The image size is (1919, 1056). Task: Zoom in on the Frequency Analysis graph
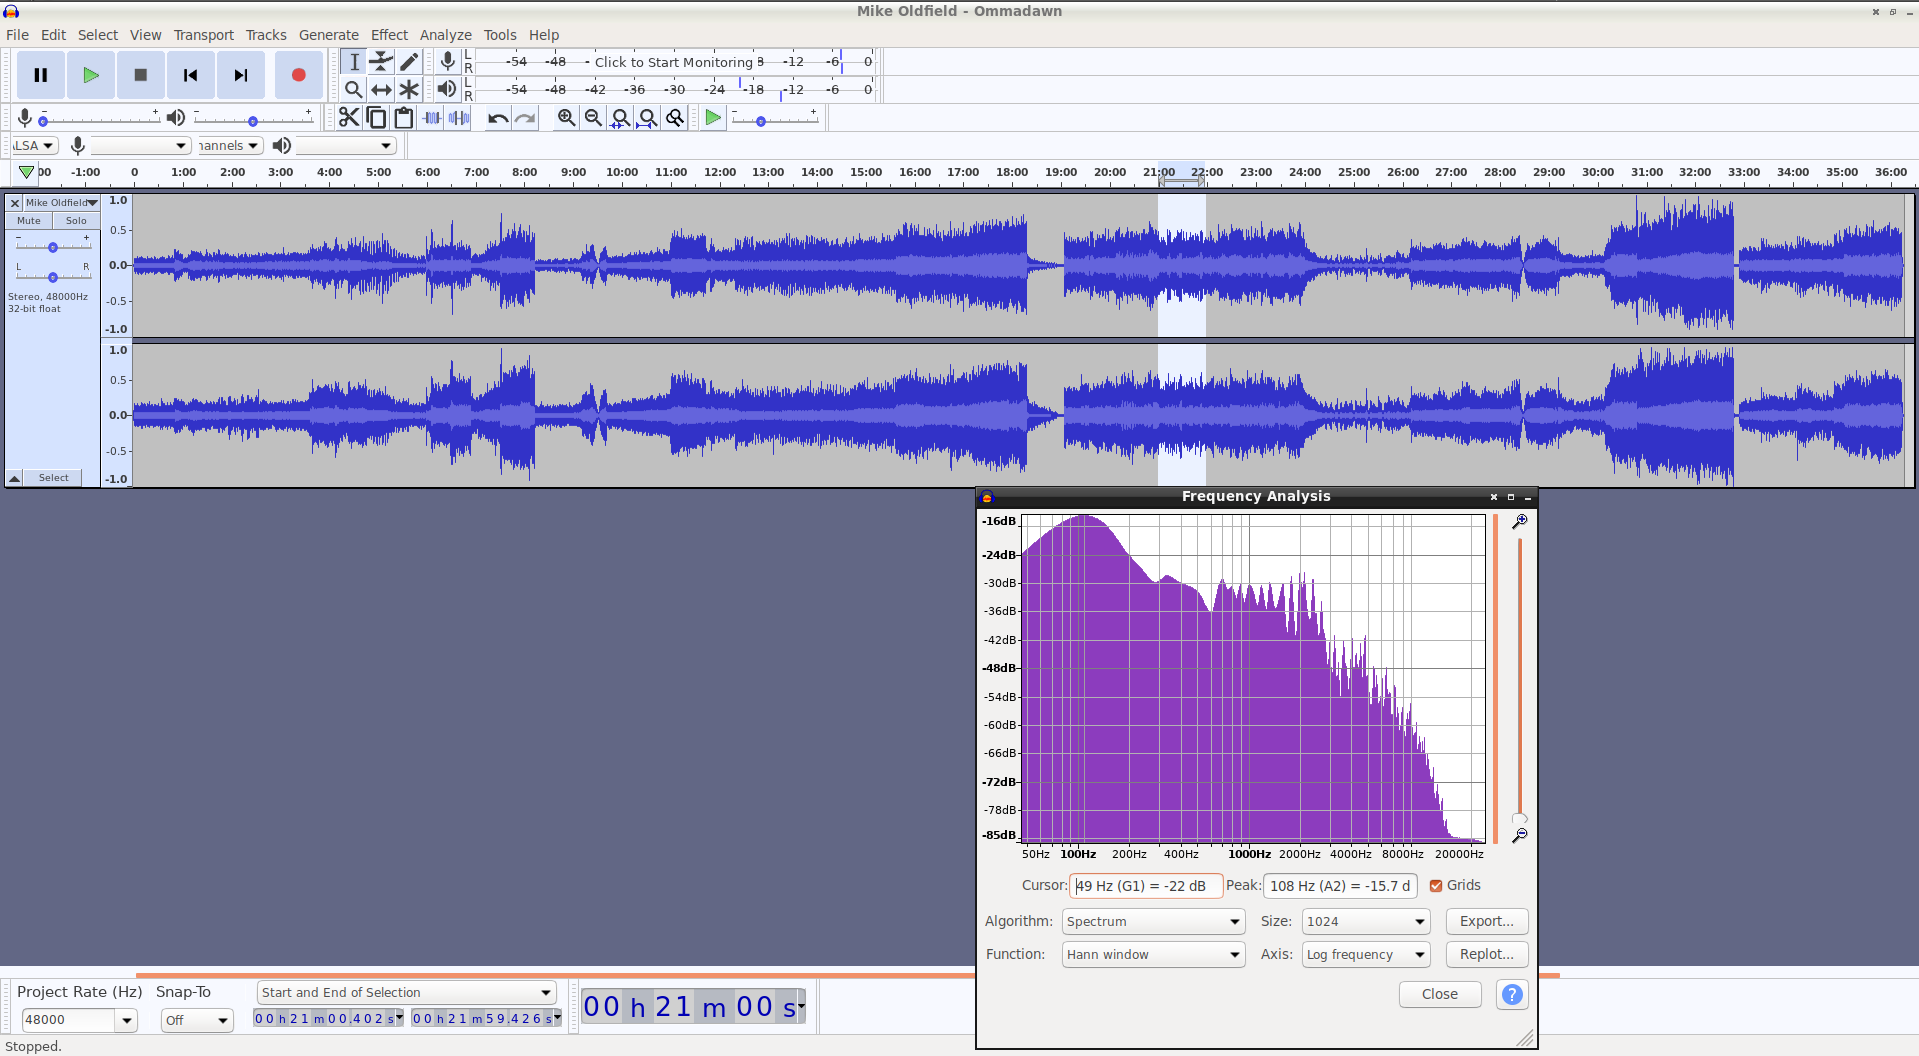pos(1519,522)
